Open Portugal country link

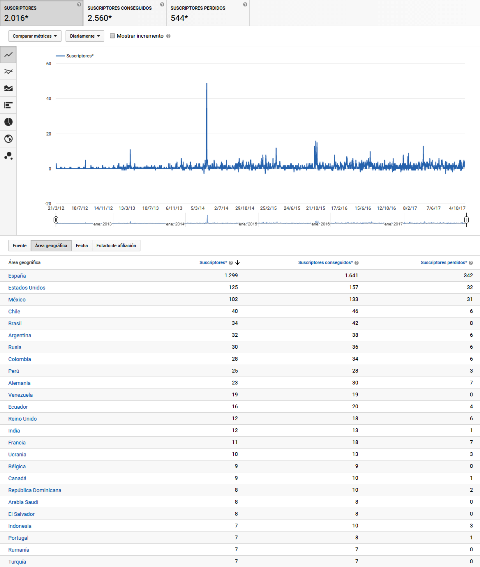[x=18, y=538]
